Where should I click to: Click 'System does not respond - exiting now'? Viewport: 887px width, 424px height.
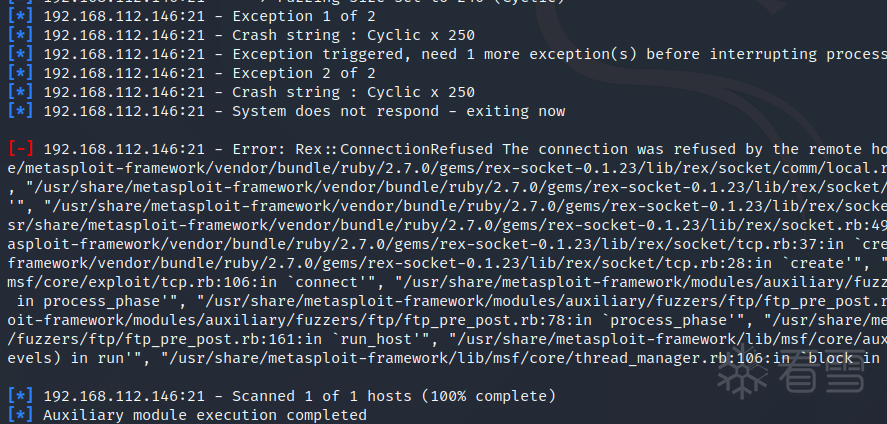pyautogui.click(x=399, y=111)
